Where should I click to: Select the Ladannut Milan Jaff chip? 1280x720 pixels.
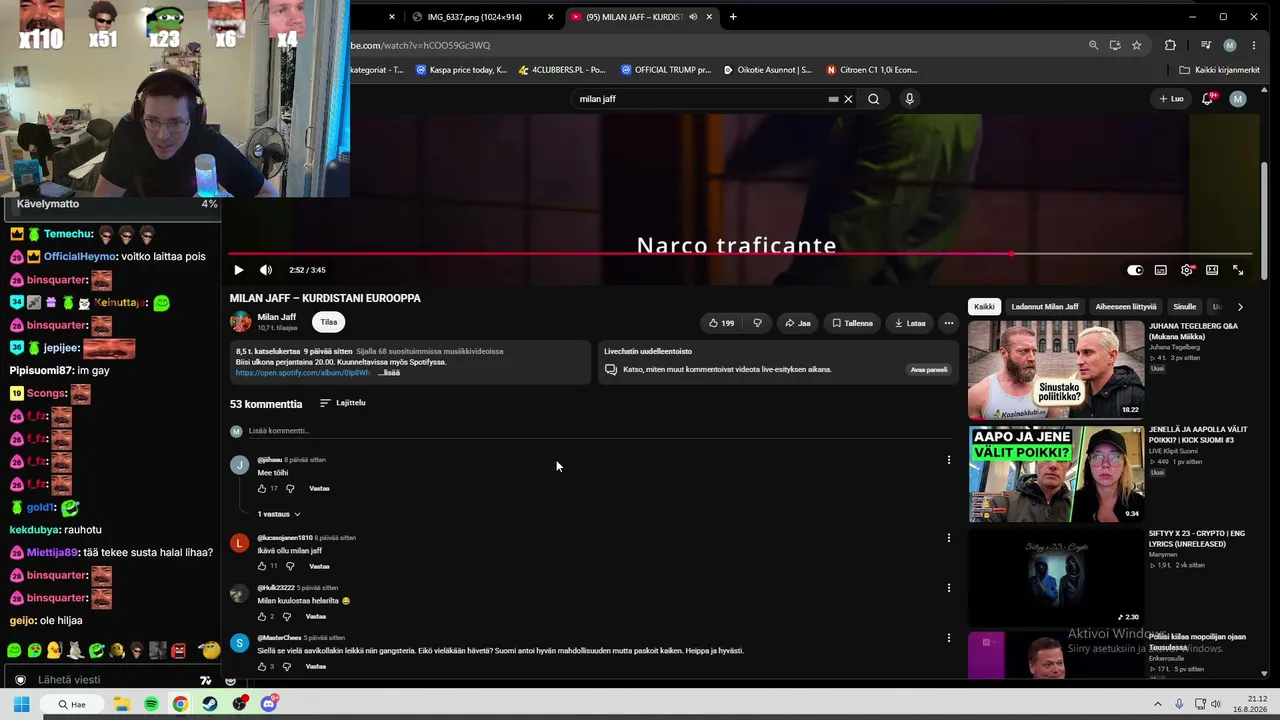tap(1045, 307)
